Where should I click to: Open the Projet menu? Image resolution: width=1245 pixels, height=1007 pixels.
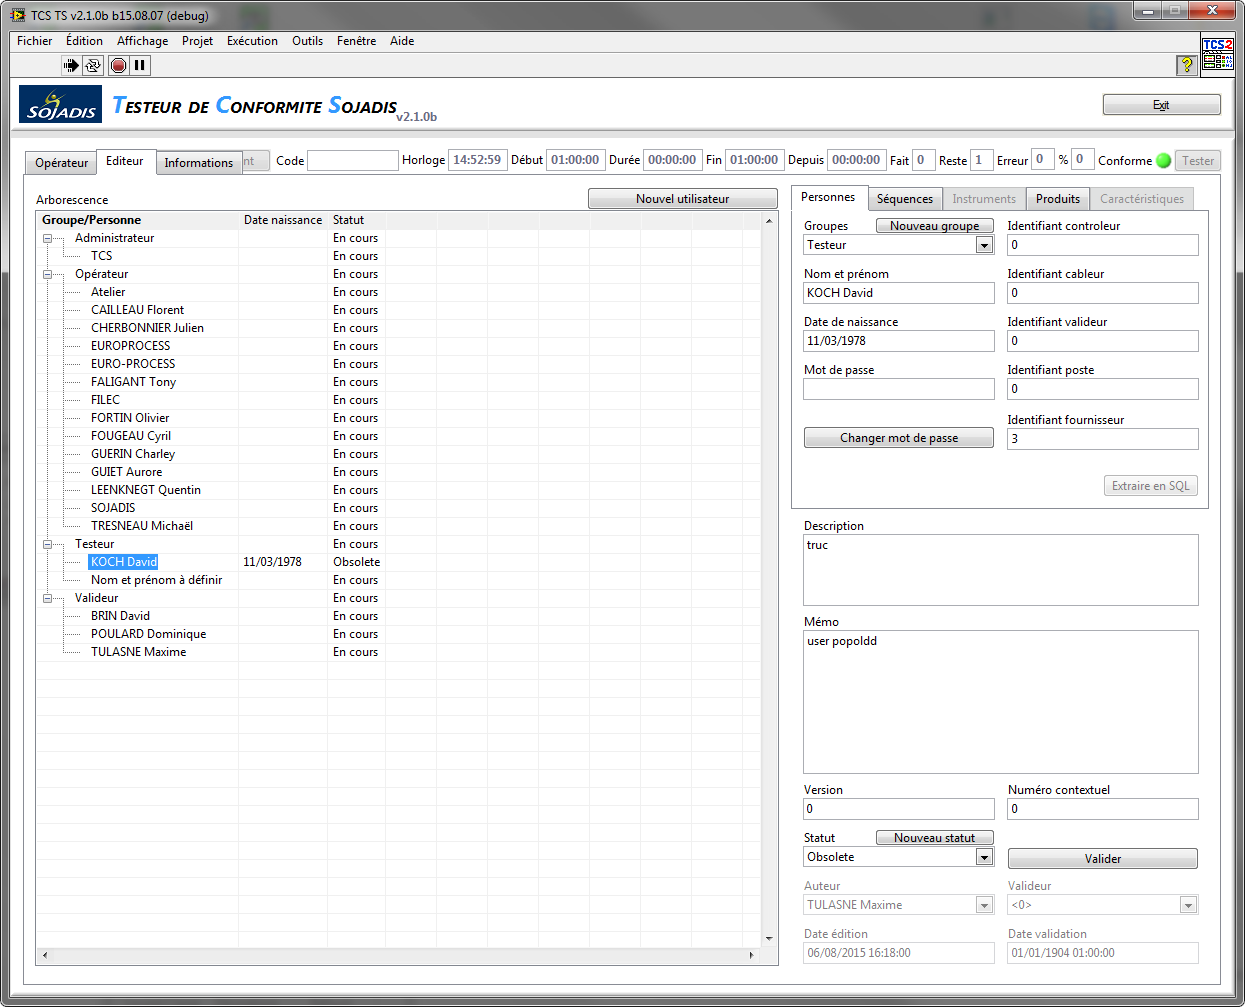pyautogui.click(x=197, y=41)
